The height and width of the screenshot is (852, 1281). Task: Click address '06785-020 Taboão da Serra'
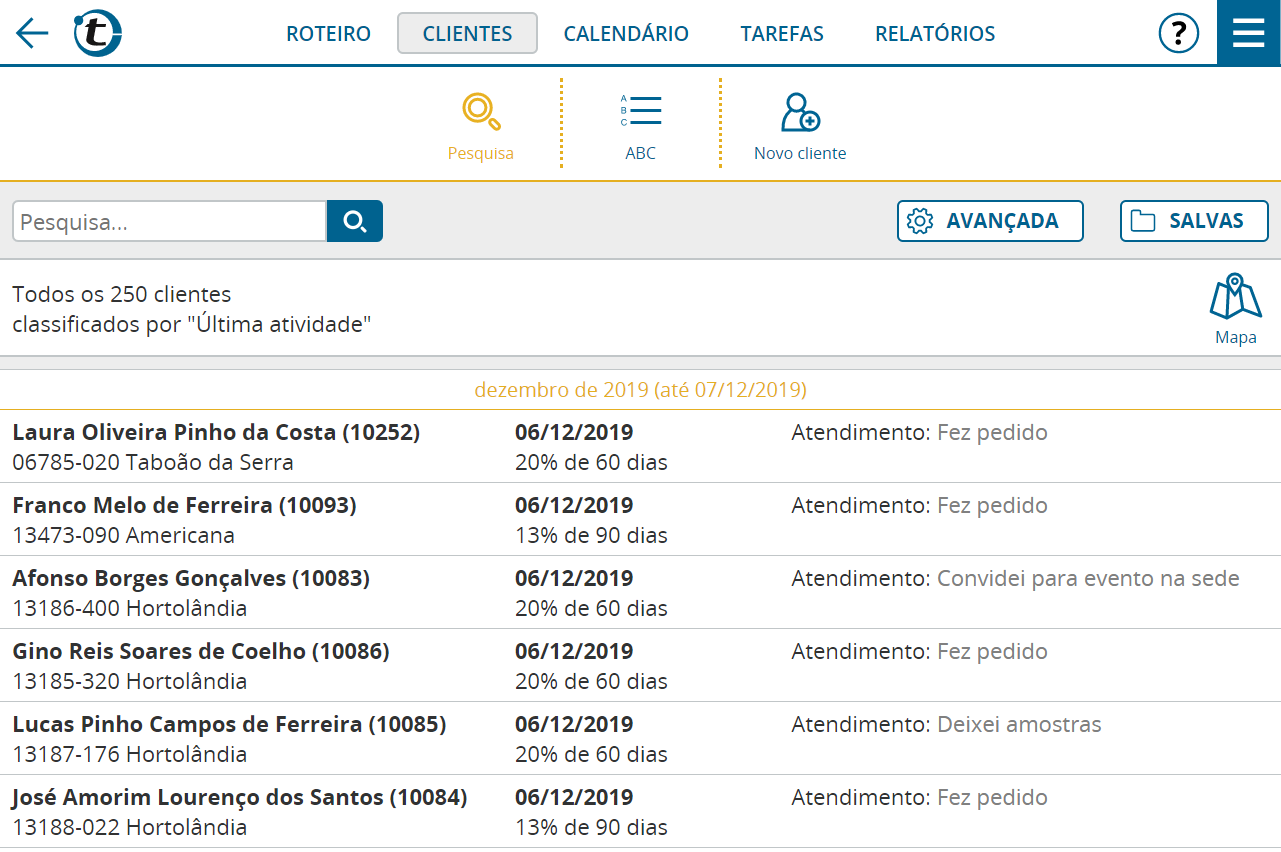coord(153,462)
